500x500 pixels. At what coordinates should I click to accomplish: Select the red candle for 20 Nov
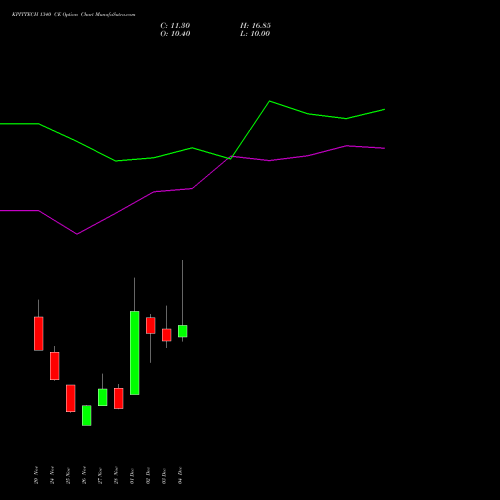[x=39, y=334]
